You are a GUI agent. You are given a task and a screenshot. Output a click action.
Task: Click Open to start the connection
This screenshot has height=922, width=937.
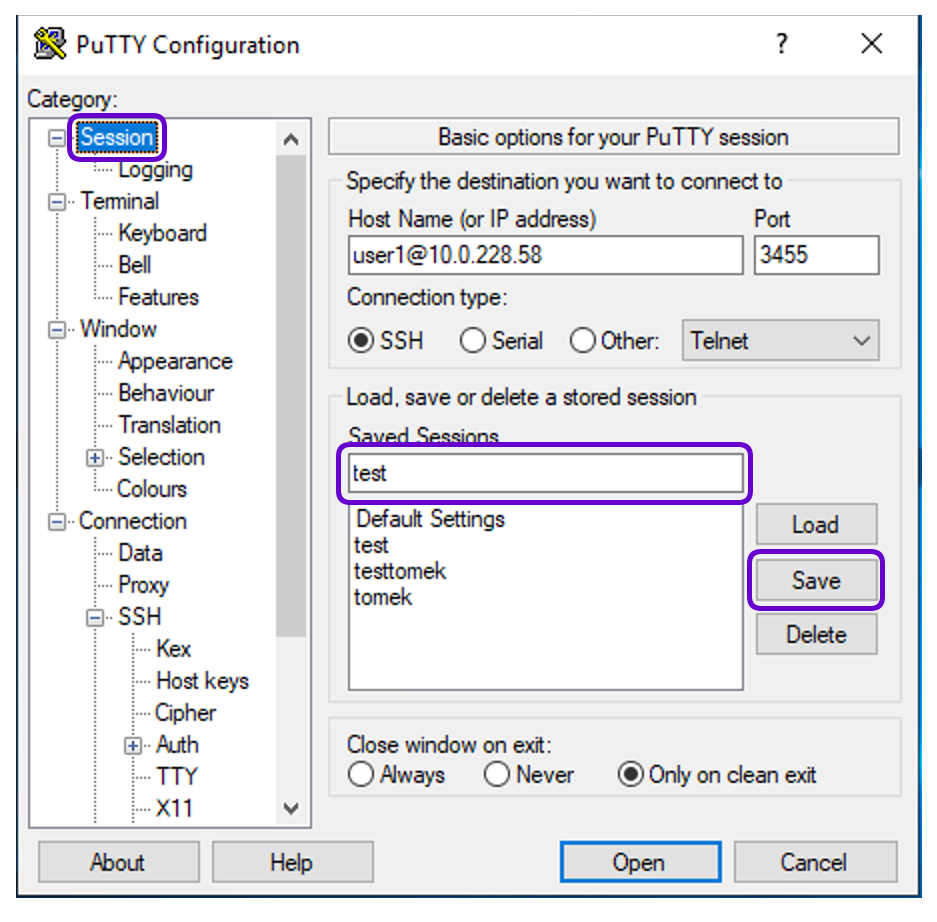640,862
